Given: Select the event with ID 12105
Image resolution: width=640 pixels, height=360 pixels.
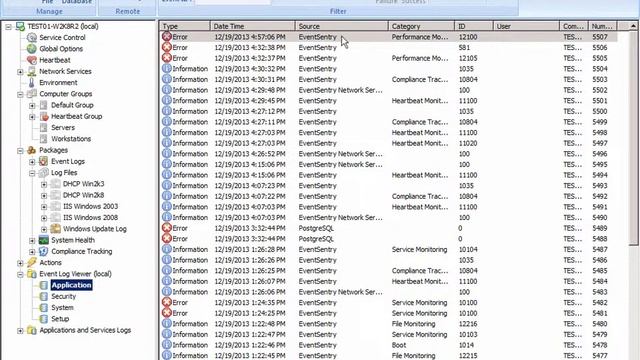Looking at the screenshot, I should pos(388,58).
